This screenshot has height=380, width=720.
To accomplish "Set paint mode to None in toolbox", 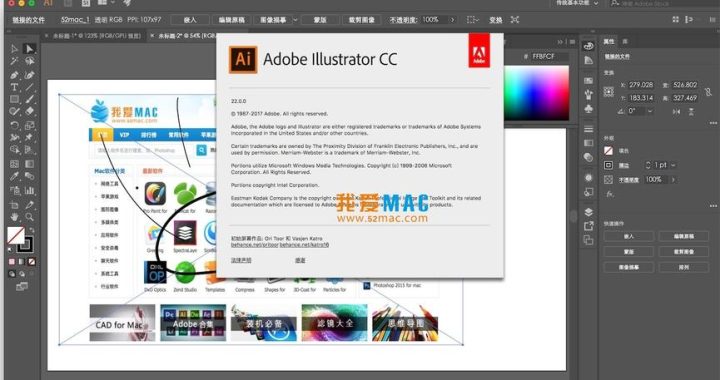I will point(32,262).
